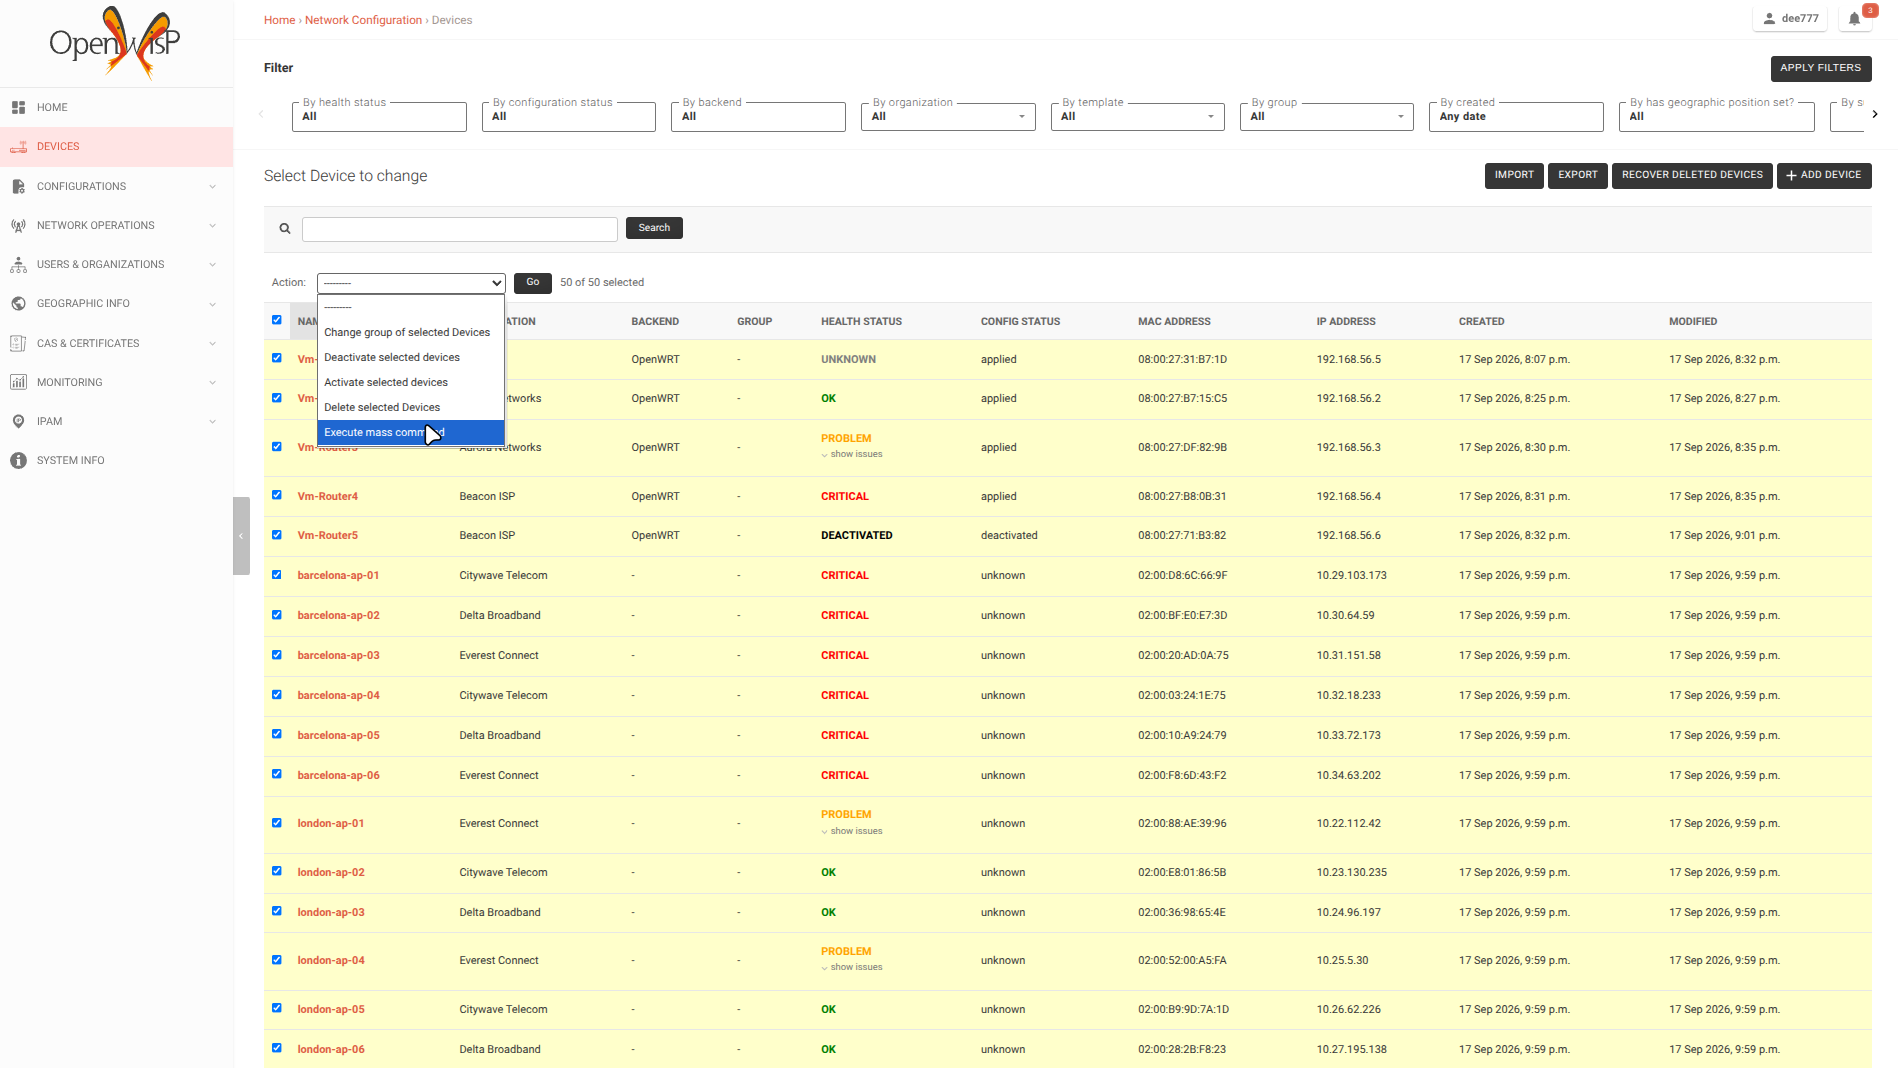
Task: Select Activate selected devices option
Action: click(411, 382)
